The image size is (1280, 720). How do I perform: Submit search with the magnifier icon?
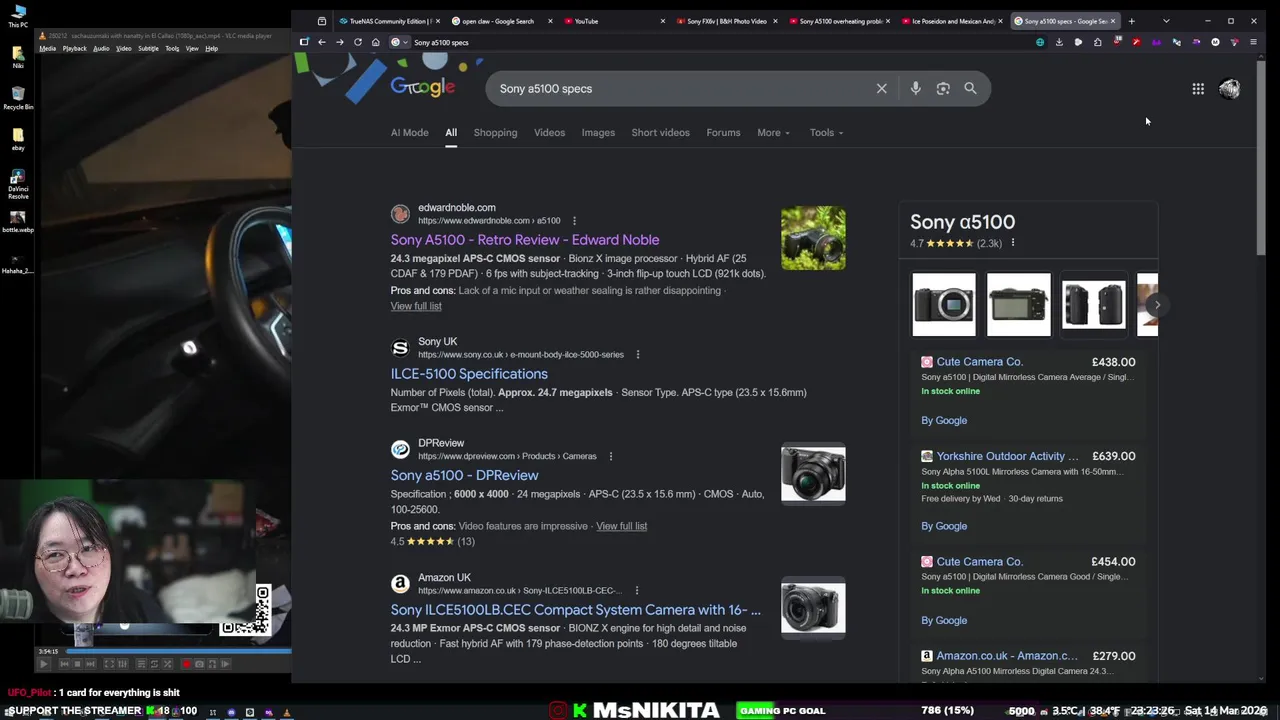coord(970,89)
